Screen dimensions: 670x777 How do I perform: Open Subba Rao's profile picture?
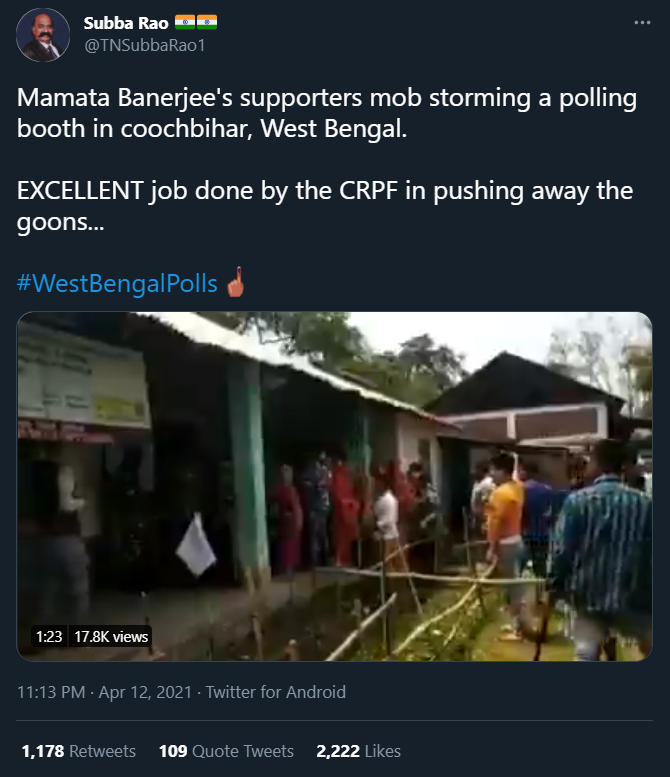tap(43, 36)
